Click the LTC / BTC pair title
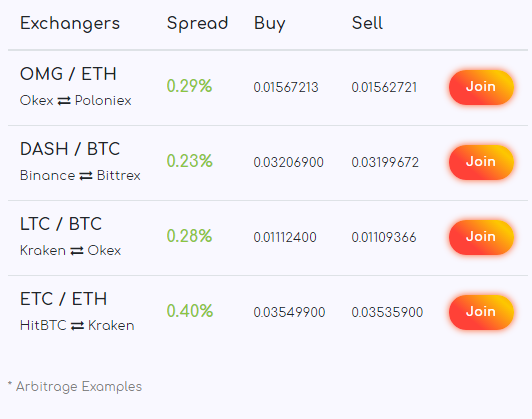The width and height of the screenshot is (532, 419). coord(61,224)
